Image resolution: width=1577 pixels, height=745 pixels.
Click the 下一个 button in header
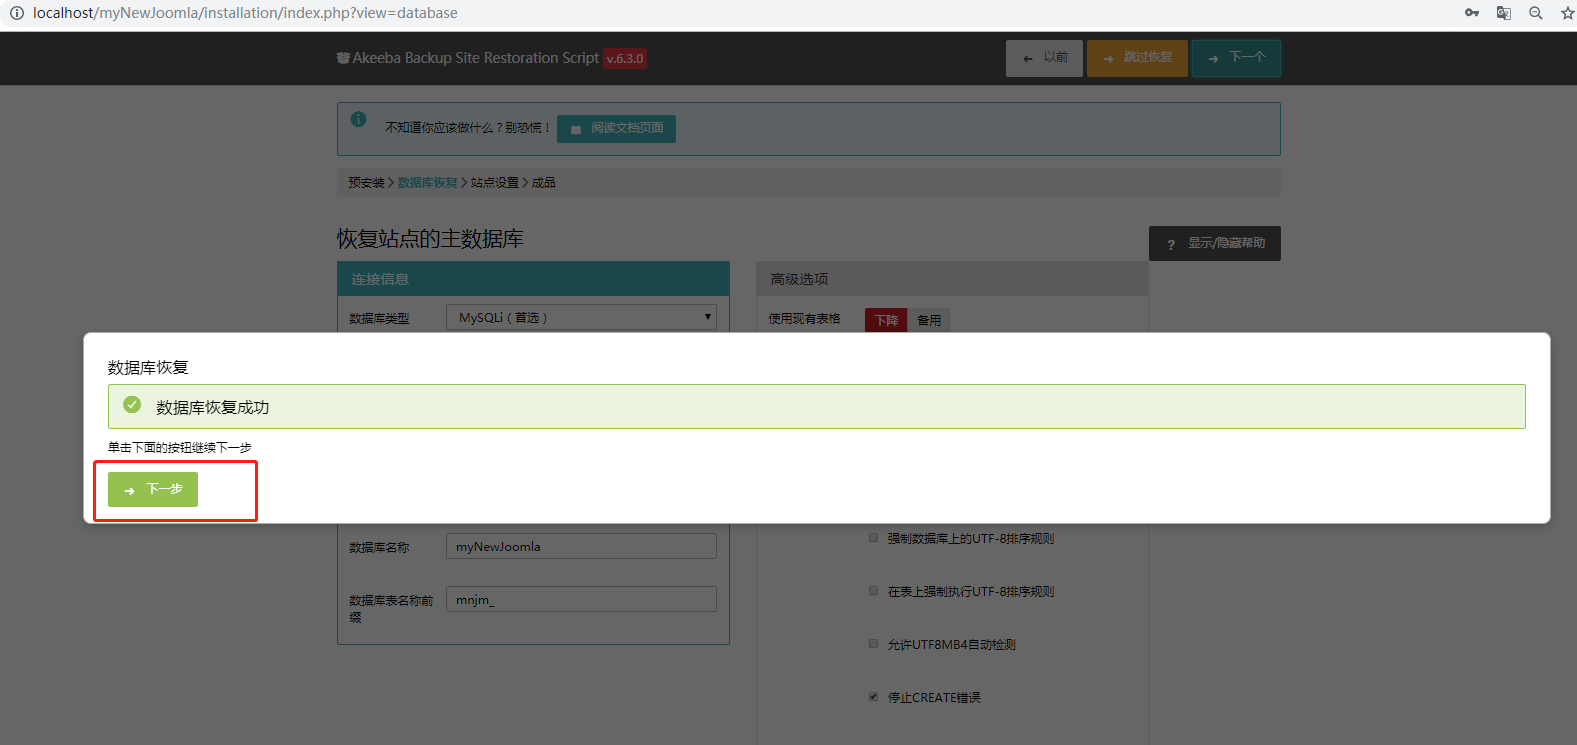point(1236,58)
